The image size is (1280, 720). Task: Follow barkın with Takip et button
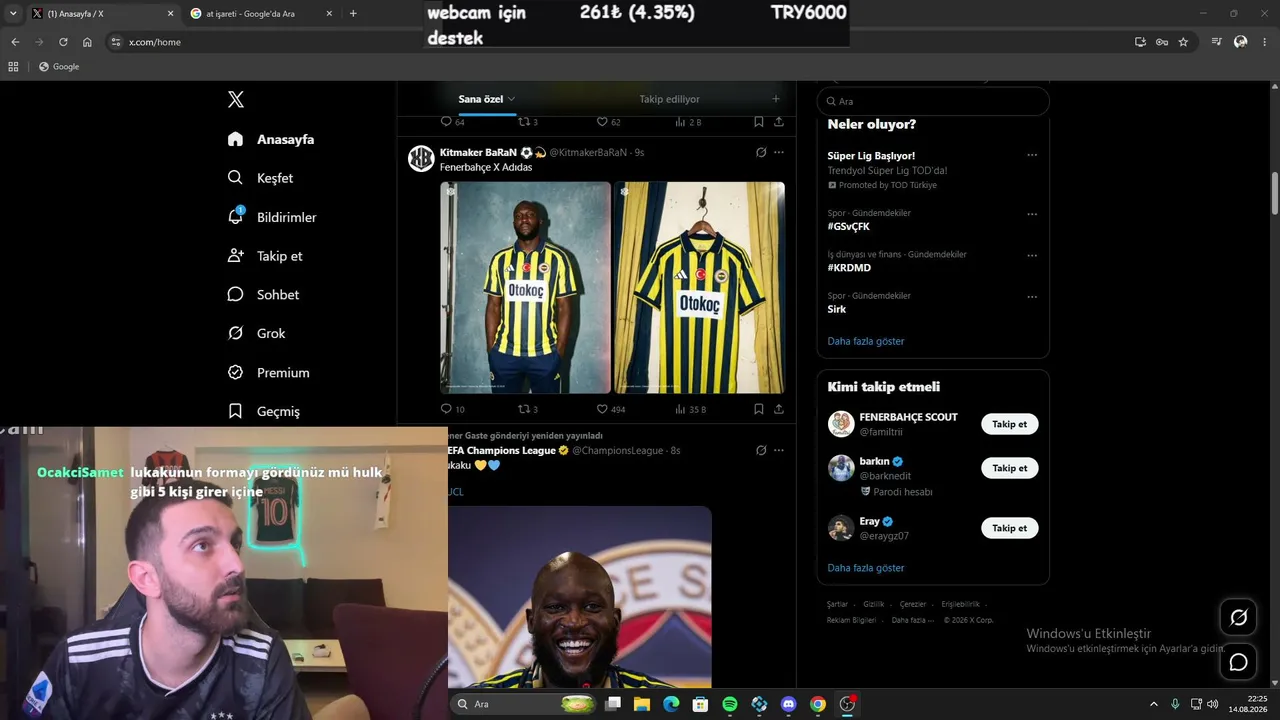(x=1009, y=468)
